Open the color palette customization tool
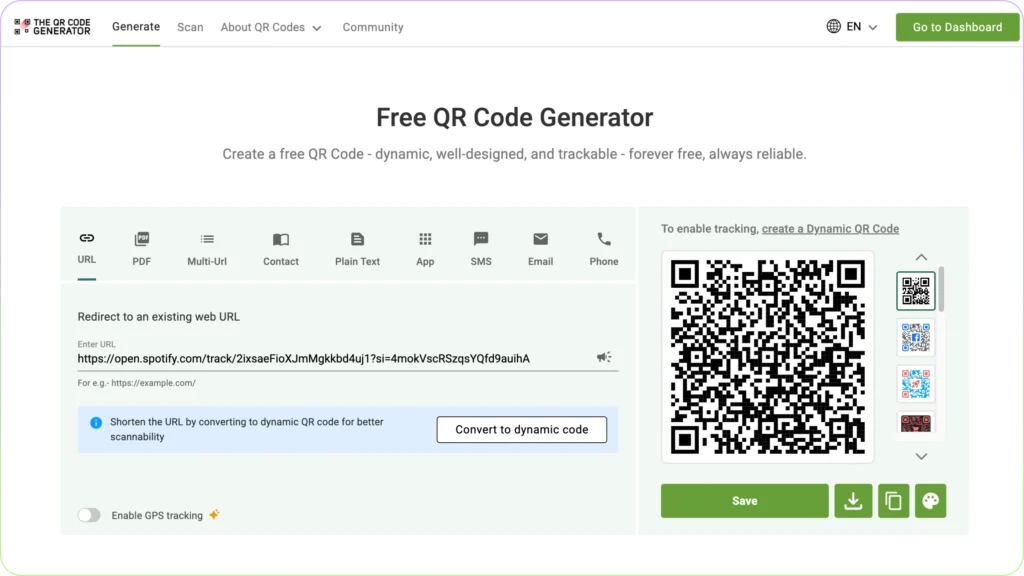The height and width of the screenshot is (576, 1024). [930, 500]
